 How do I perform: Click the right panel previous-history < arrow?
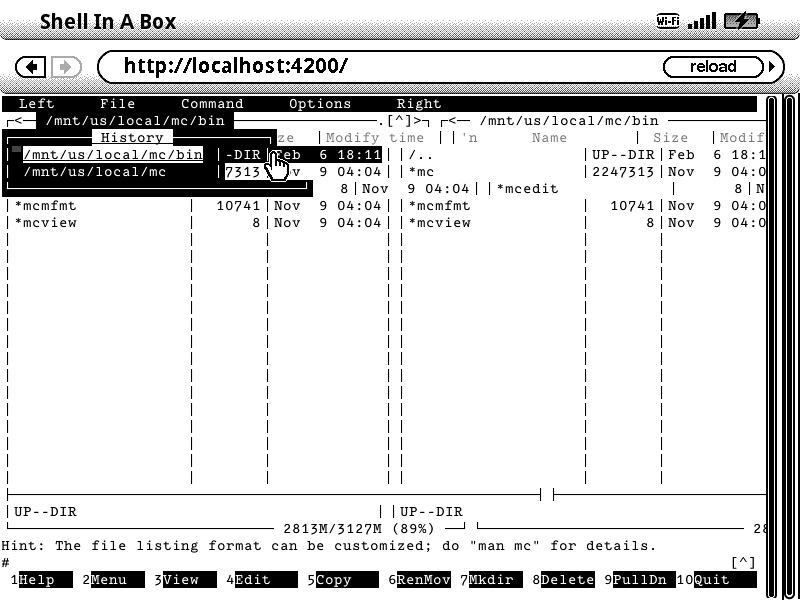(452, 121)
